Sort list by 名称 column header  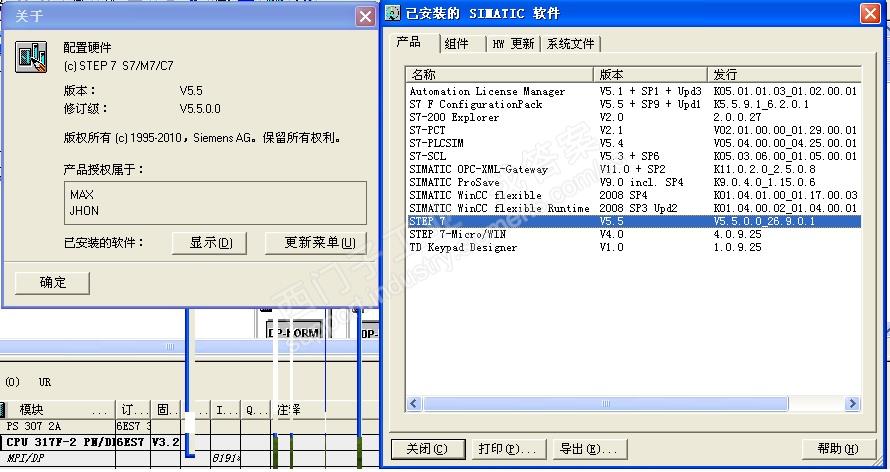(x=499, y=74)
